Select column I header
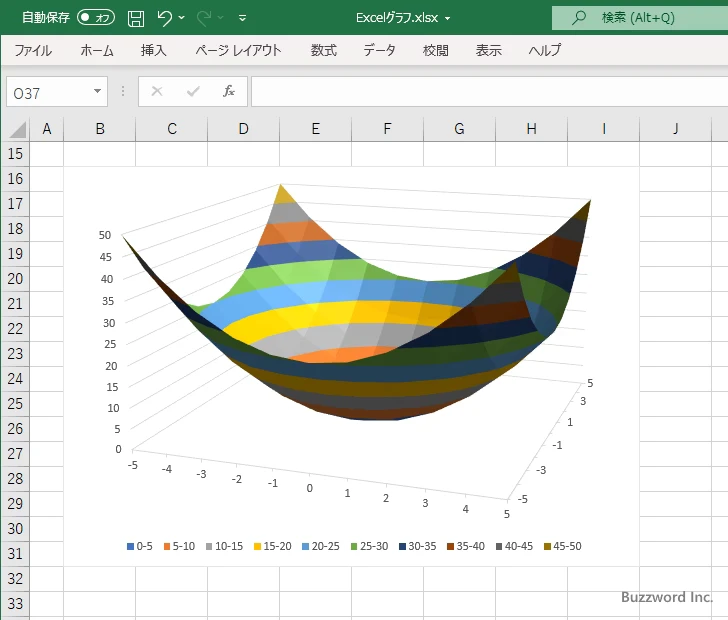728x620 pixels. pos(604,129)
